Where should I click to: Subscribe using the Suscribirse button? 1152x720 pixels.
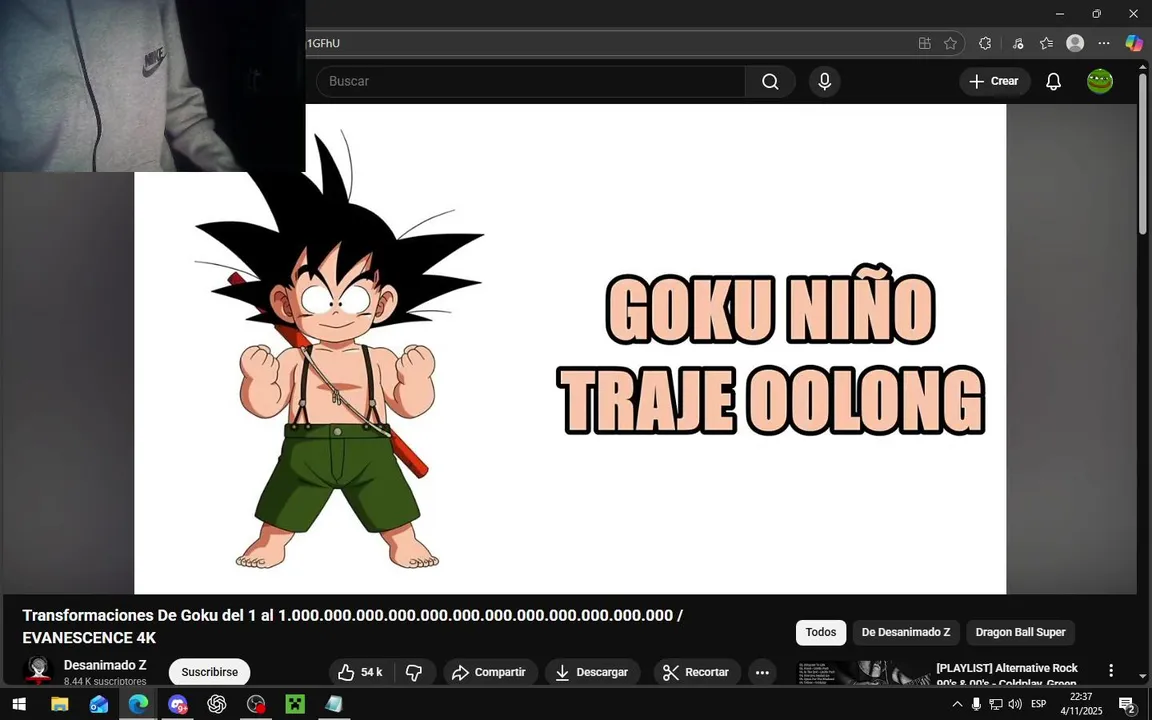[x=209, y=672]
